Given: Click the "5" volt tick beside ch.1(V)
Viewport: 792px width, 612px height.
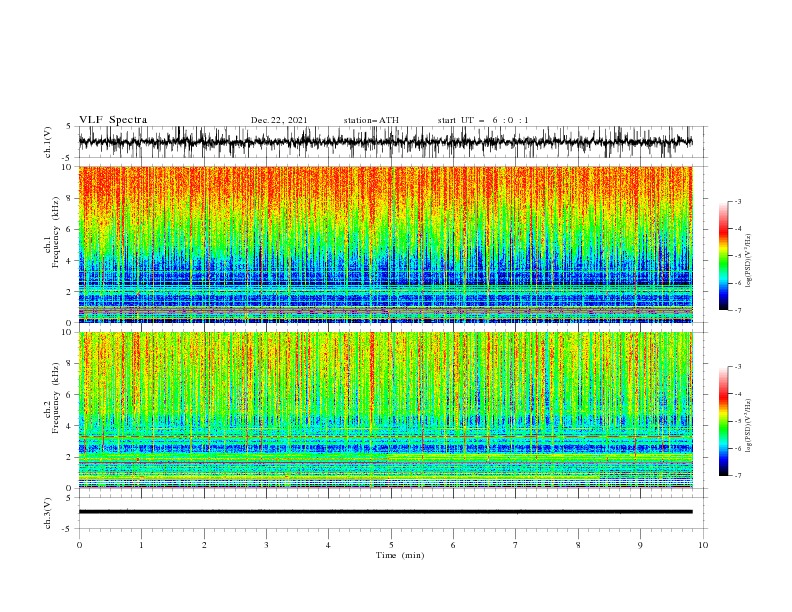Looking at the screenshot, I should [69, 127].
